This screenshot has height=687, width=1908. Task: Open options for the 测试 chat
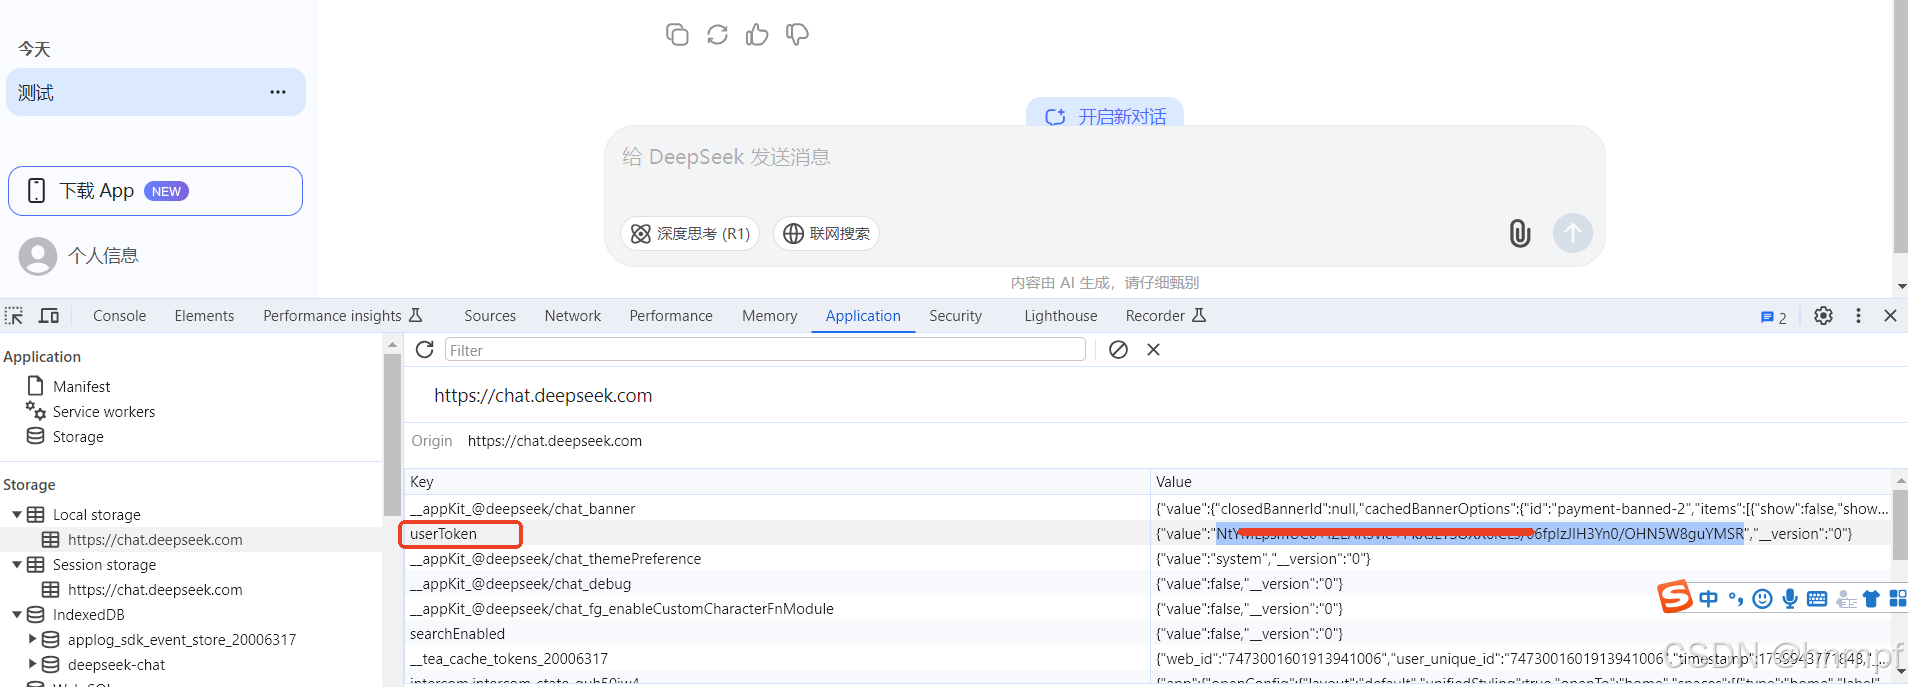click(278, 92)
